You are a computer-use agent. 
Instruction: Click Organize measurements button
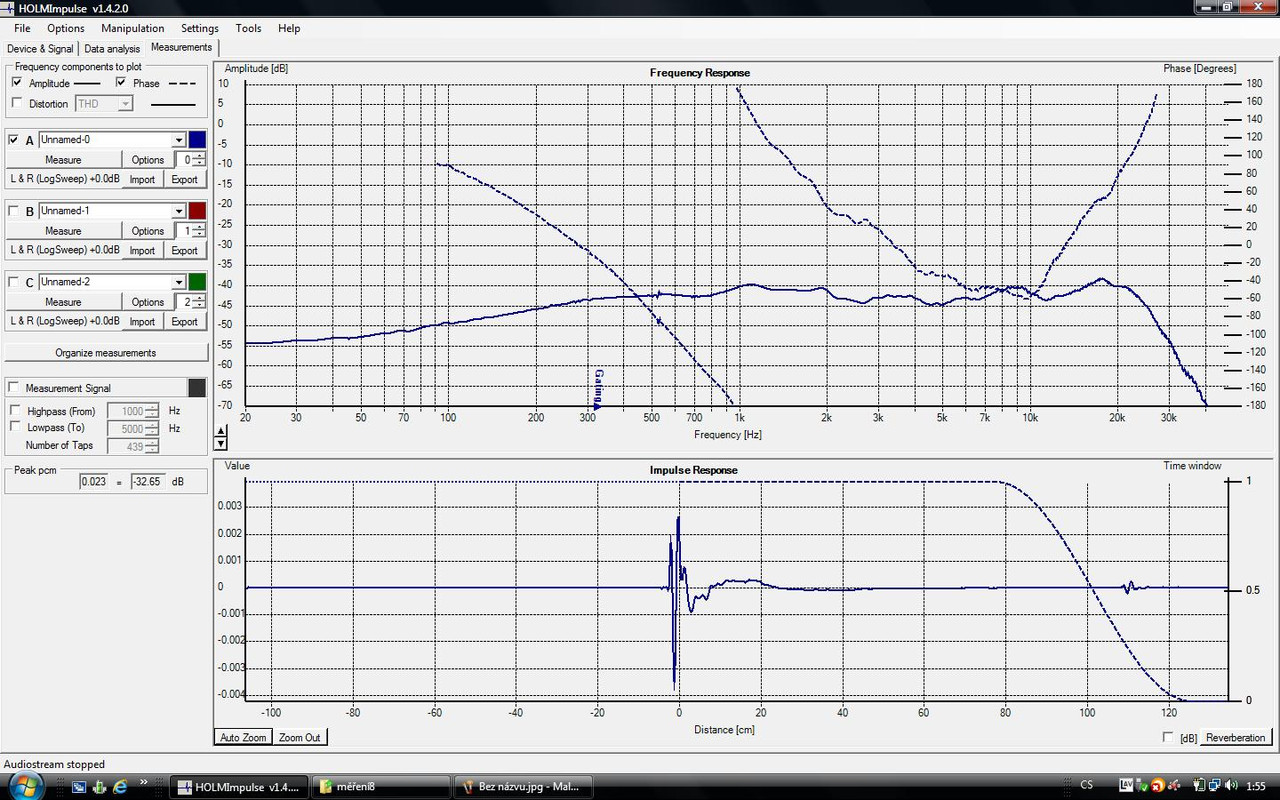click(106, 353)
